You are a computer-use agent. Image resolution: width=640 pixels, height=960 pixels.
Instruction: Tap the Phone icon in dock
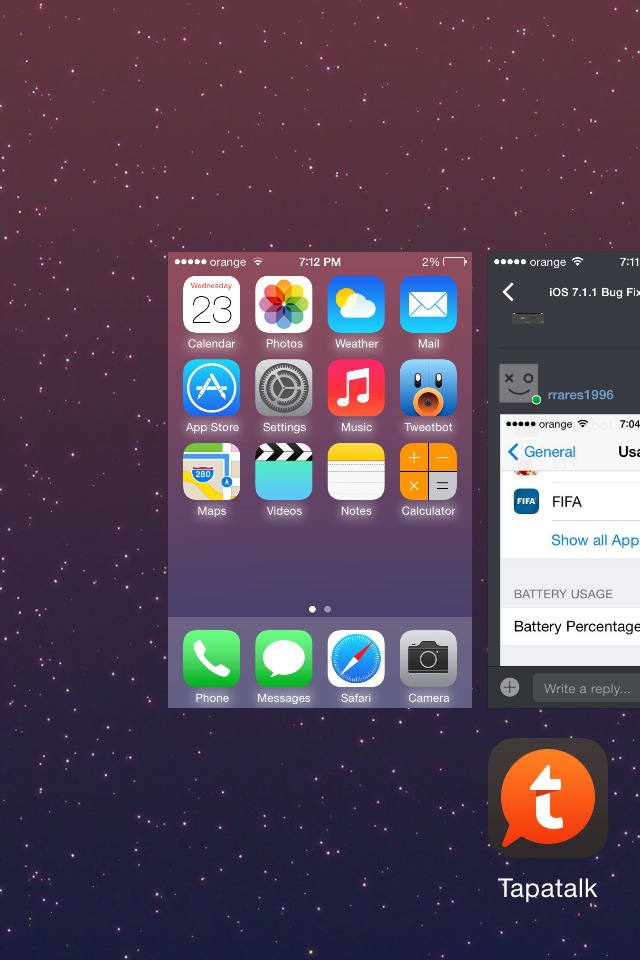tap(211, 658)
